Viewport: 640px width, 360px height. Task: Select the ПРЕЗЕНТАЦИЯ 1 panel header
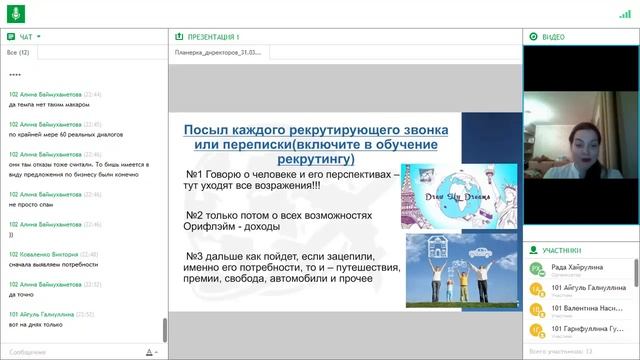coord(213,37)
